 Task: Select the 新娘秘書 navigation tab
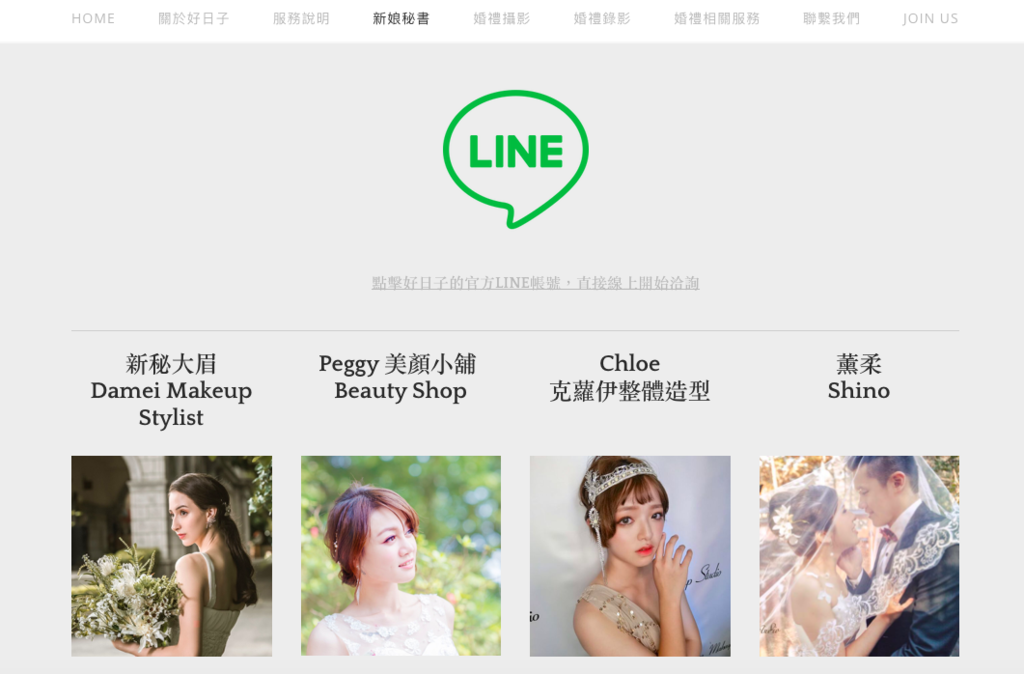tap(401, 18)
